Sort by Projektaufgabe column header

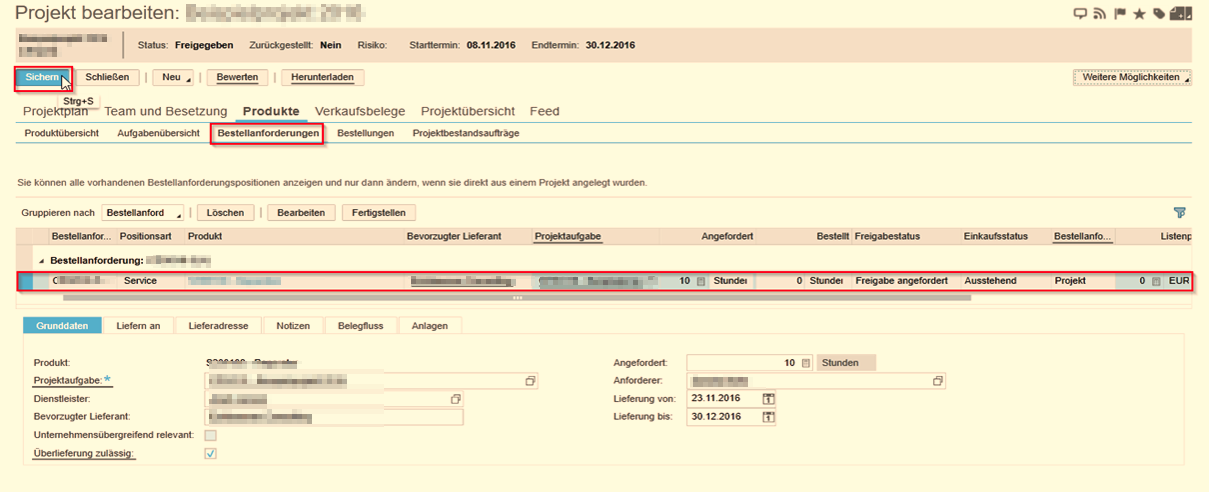point(568,236)
